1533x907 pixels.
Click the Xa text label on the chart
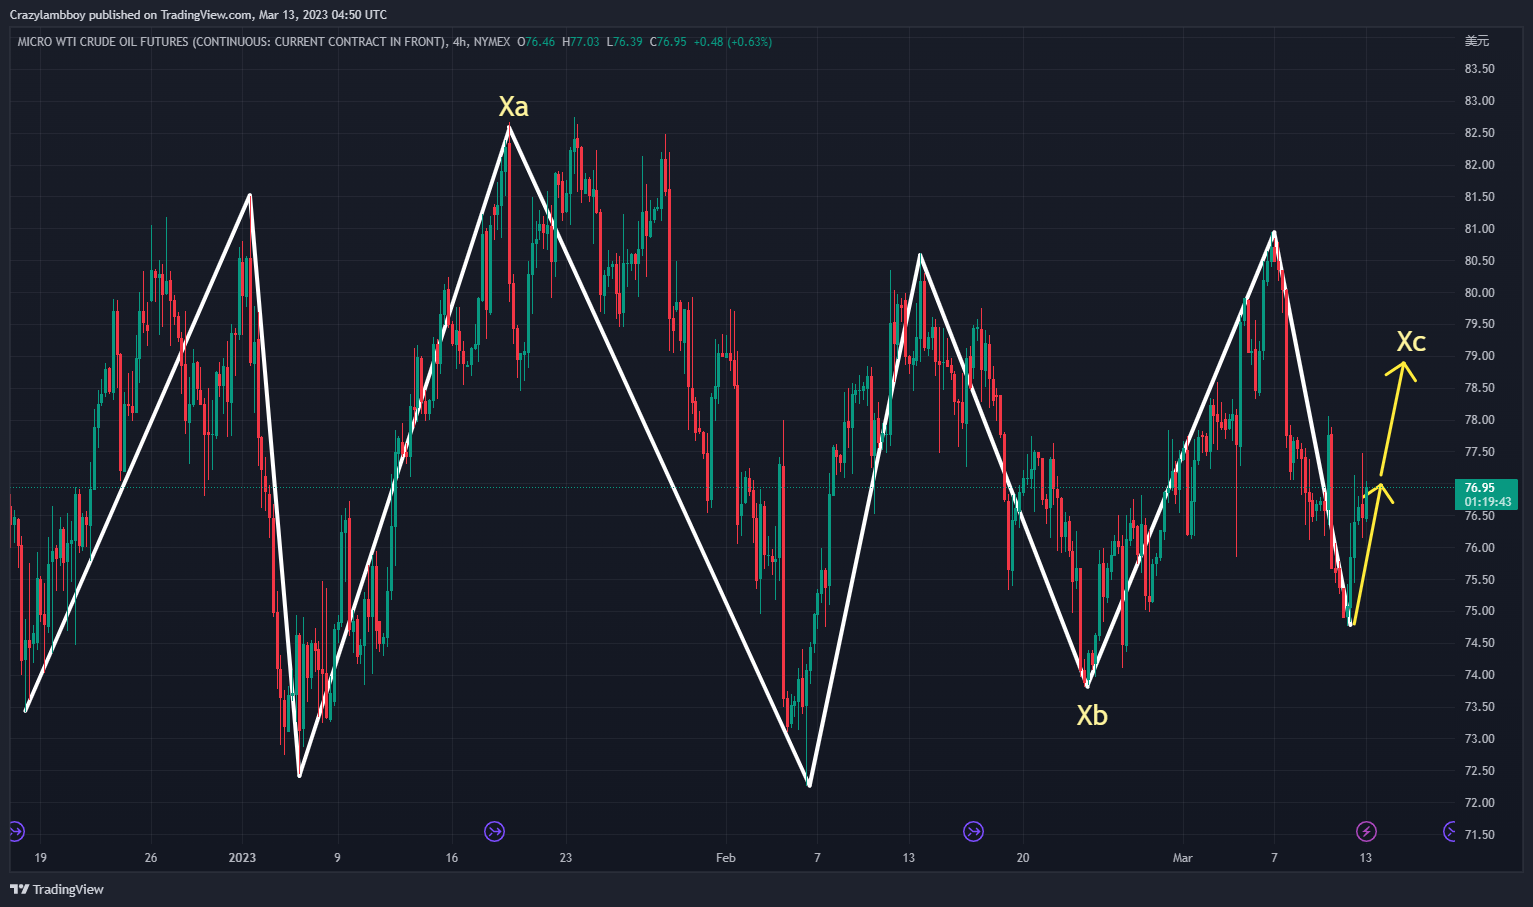[x=514, y=107]
